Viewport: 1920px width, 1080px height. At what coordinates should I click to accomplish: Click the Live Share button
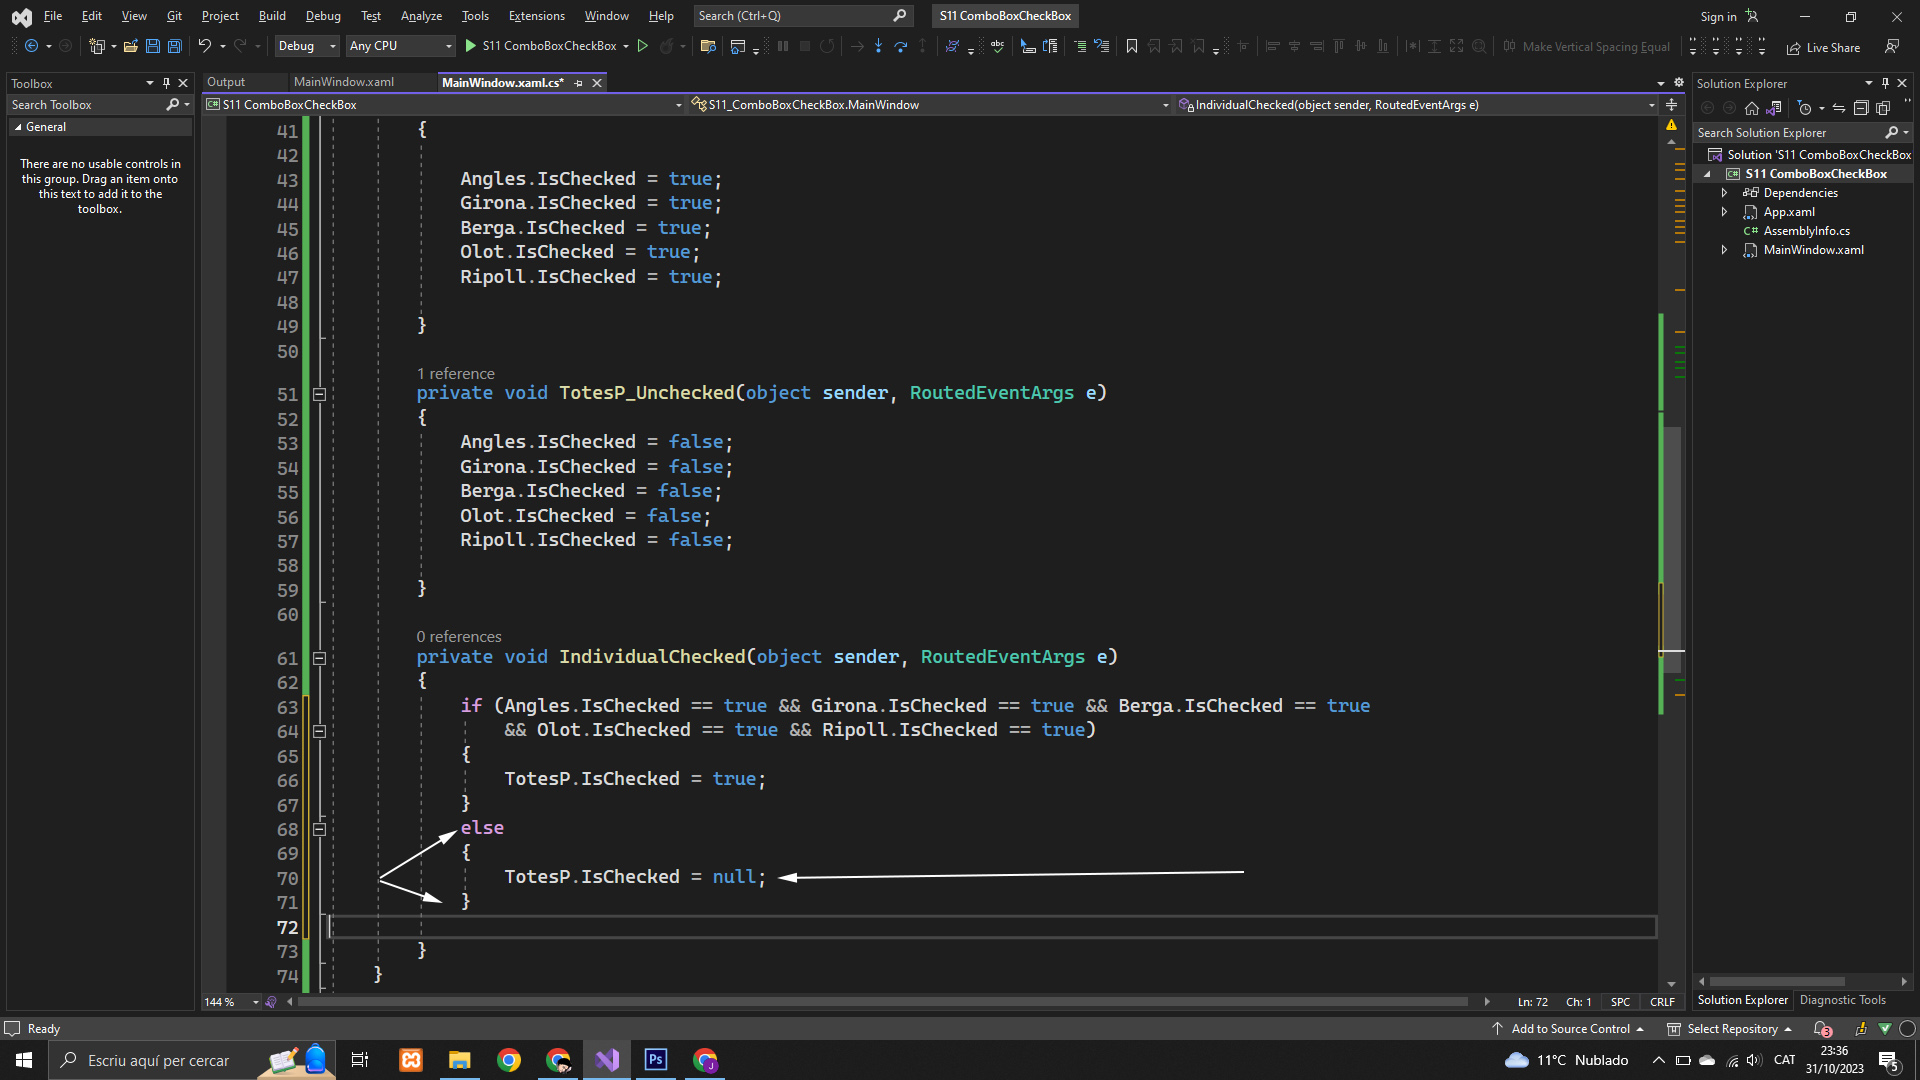(x=1824, y=47)
